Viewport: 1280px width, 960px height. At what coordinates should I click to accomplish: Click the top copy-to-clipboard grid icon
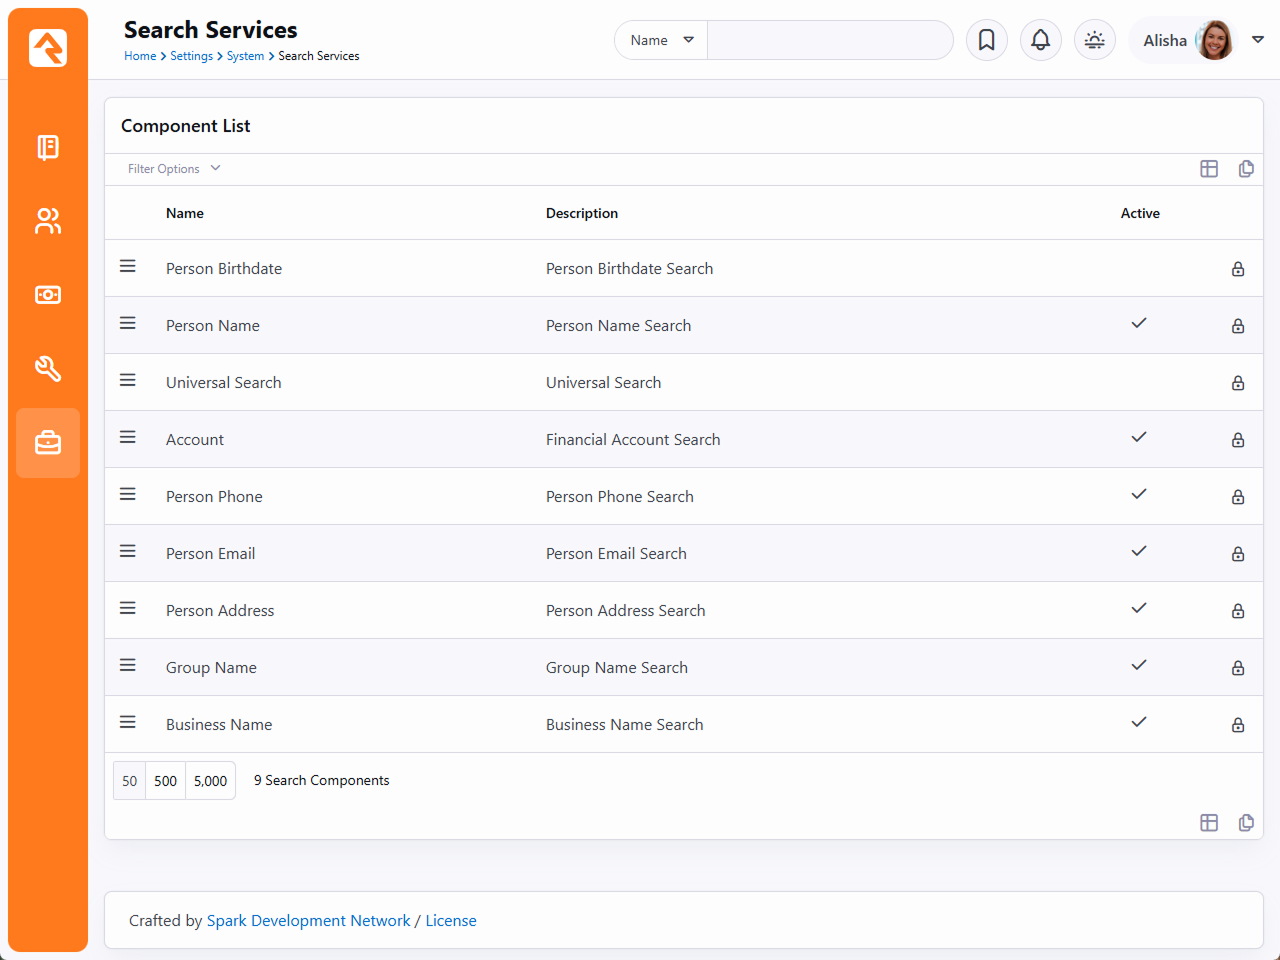click(x=1245, y=169)
